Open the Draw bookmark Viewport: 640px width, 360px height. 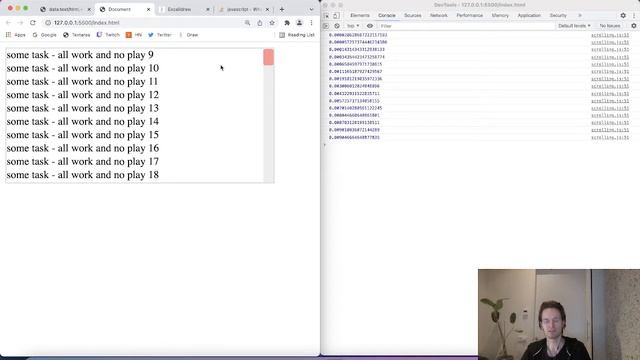click(189, 35)
